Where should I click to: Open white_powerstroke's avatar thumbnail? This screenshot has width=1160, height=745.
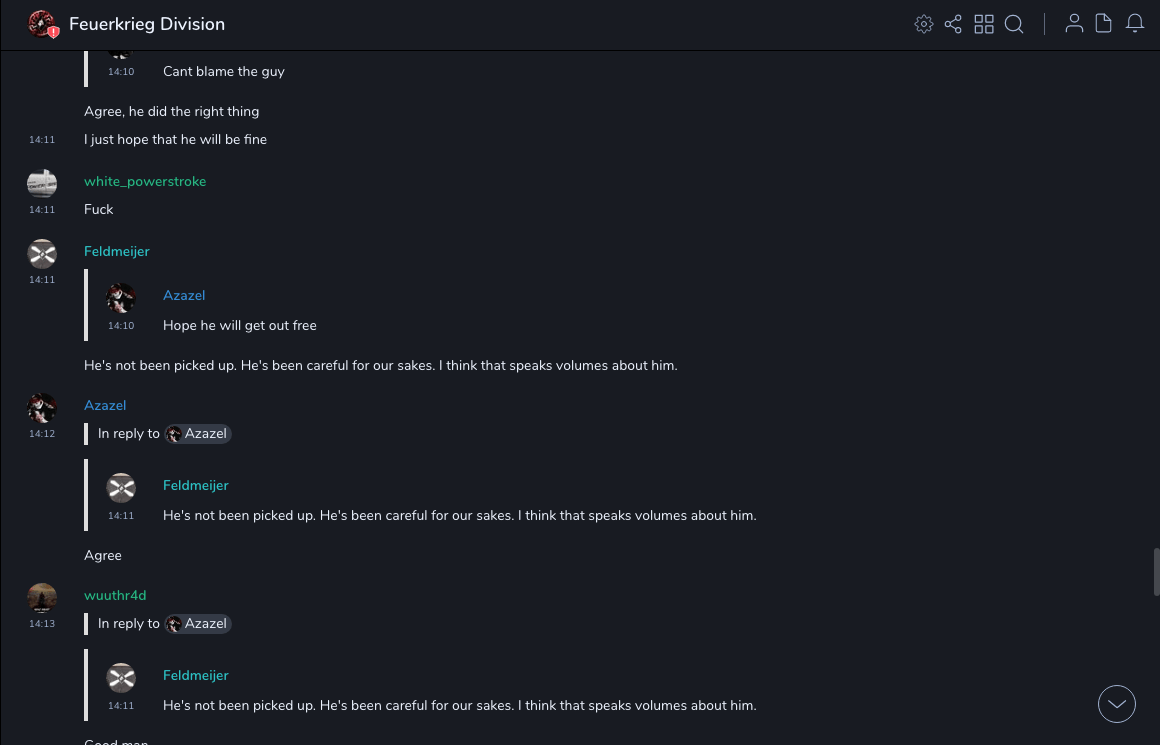pos(42,183)
